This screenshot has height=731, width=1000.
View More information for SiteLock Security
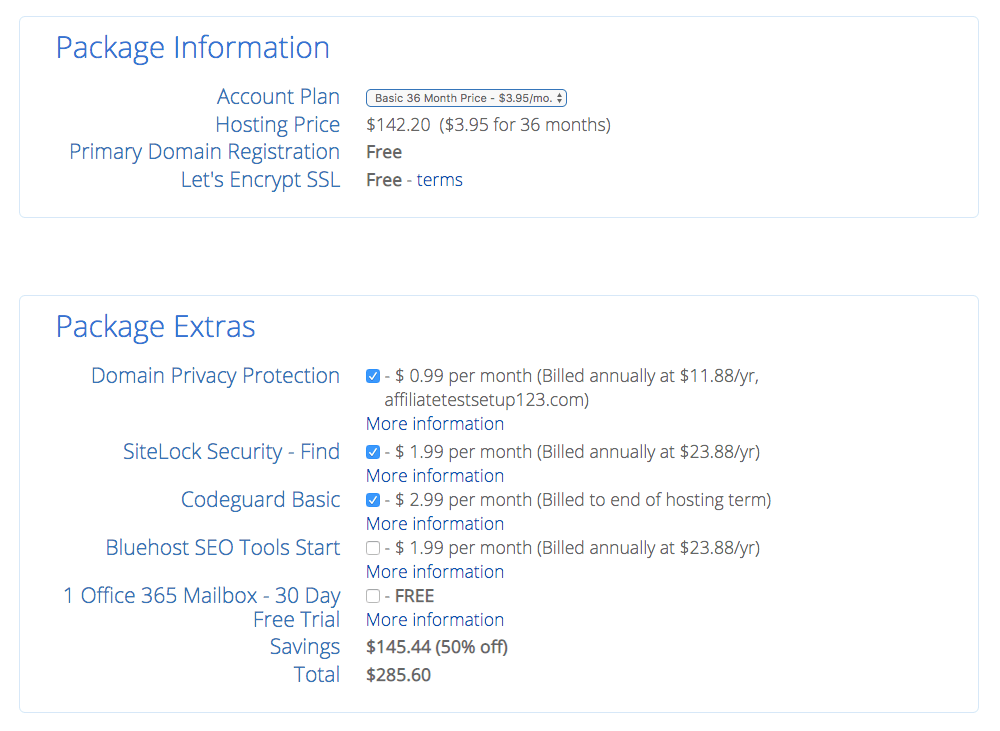pos(434,476)
